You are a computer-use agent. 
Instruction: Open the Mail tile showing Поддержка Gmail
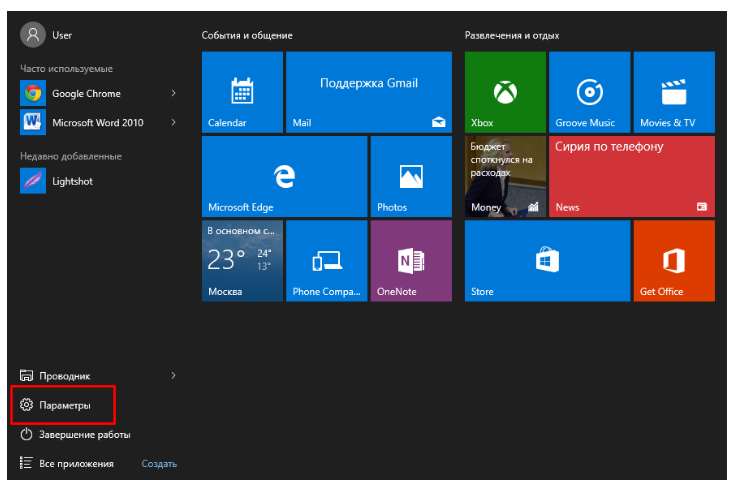pyautogui.click(x=369, y=92)
